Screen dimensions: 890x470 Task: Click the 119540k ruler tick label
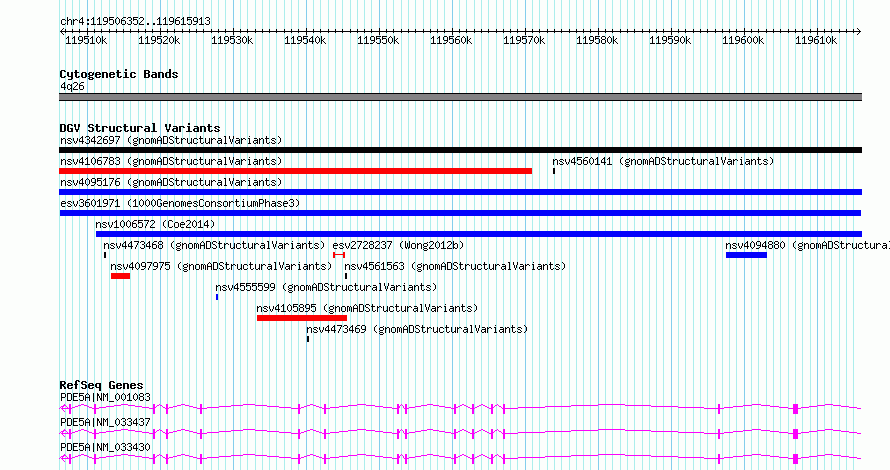pyautogui.click(x=305, y=40)
